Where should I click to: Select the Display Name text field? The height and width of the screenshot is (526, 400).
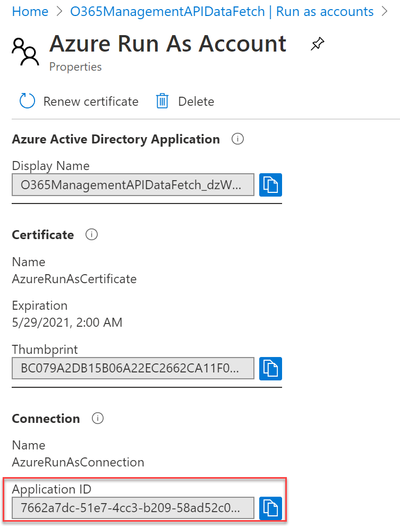(133, 185)
